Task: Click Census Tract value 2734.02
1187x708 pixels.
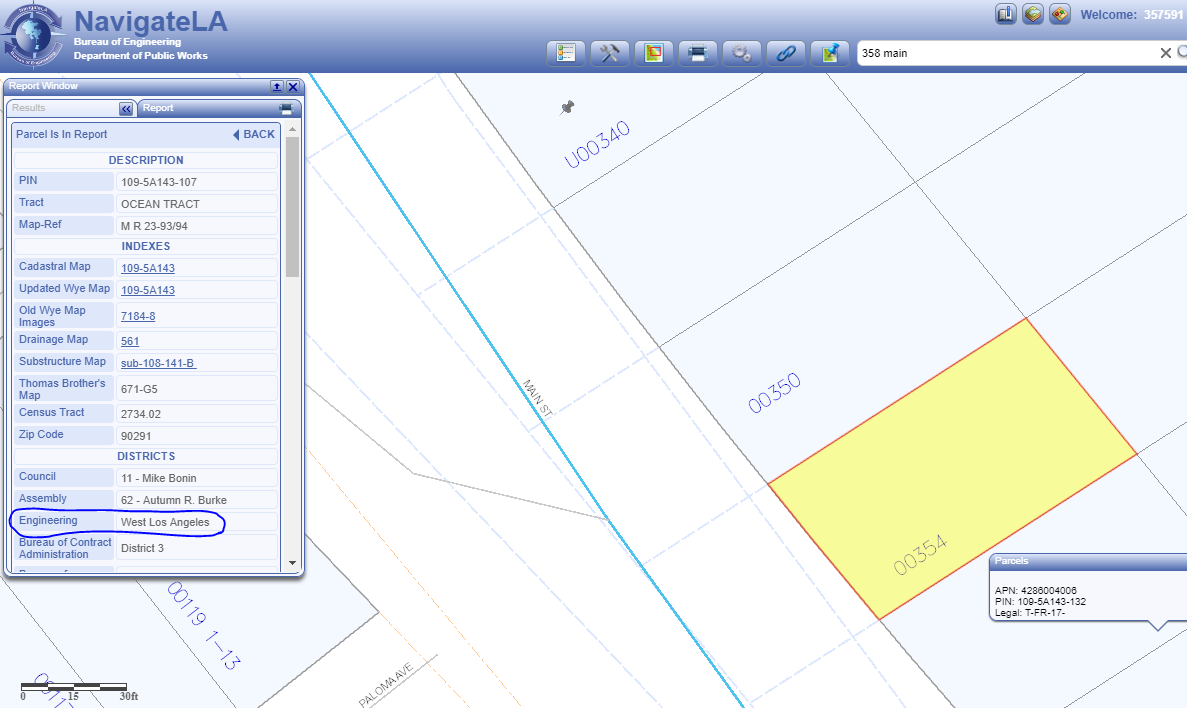Action: (141, 414)
